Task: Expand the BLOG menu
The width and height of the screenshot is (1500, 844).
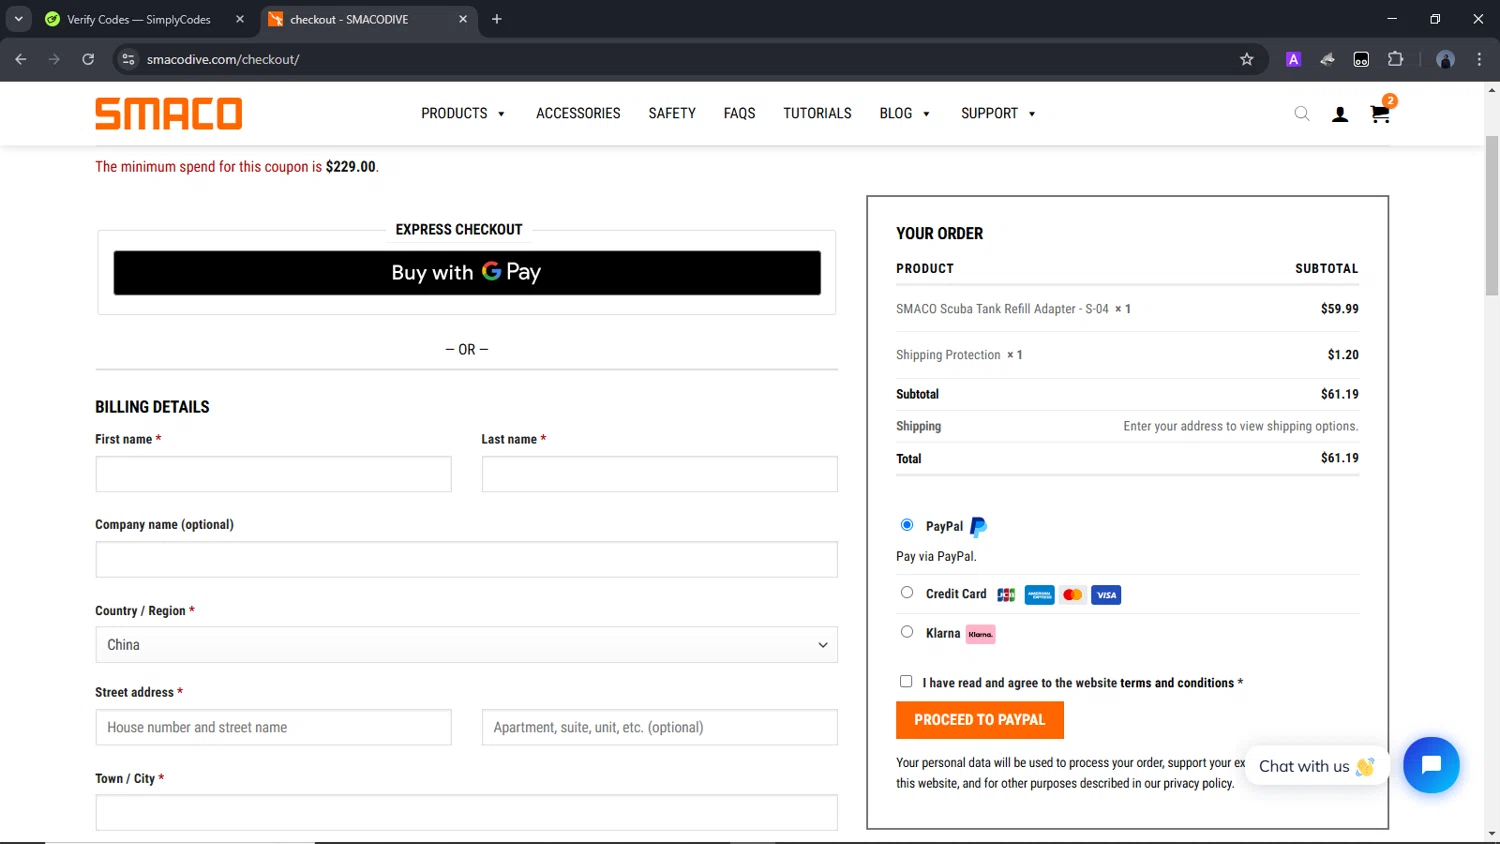Action: (x=905, y=114)
